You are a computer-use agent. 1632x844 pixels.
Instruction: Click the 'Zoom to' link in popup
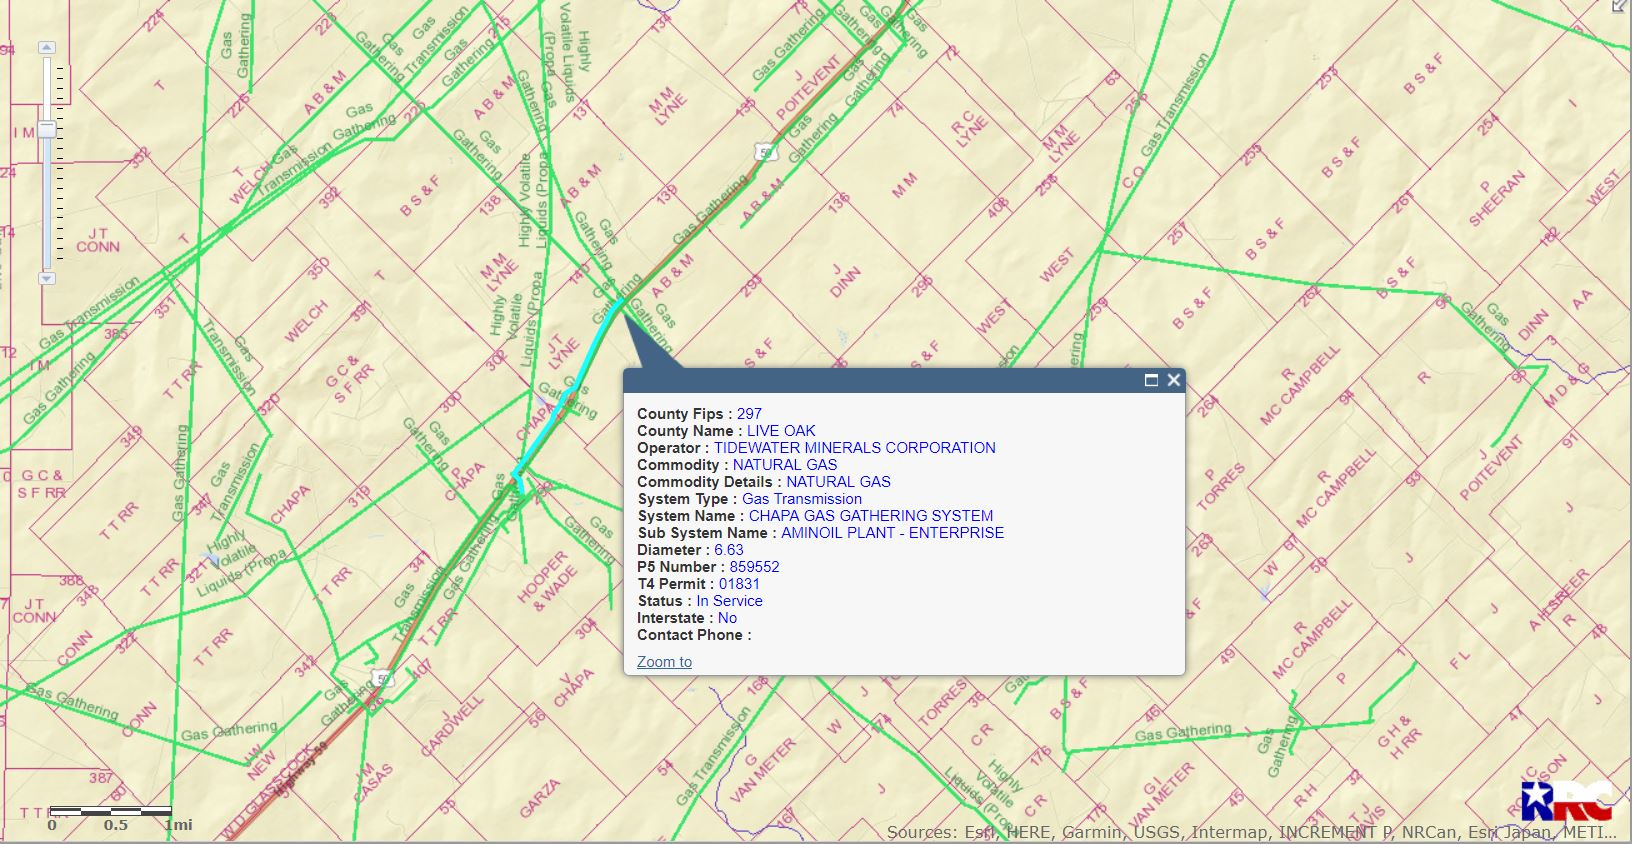click(x=664, y=662)
